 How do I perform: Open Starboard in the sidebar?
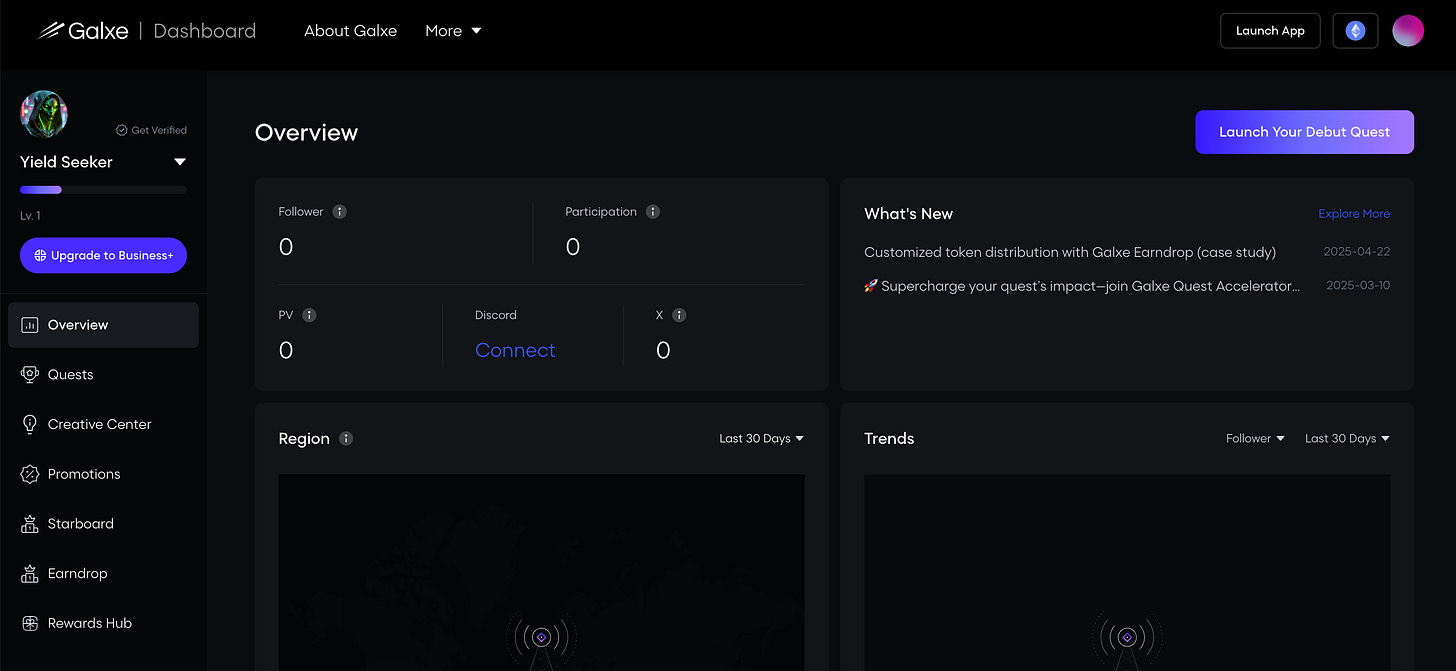click(103, 524)
